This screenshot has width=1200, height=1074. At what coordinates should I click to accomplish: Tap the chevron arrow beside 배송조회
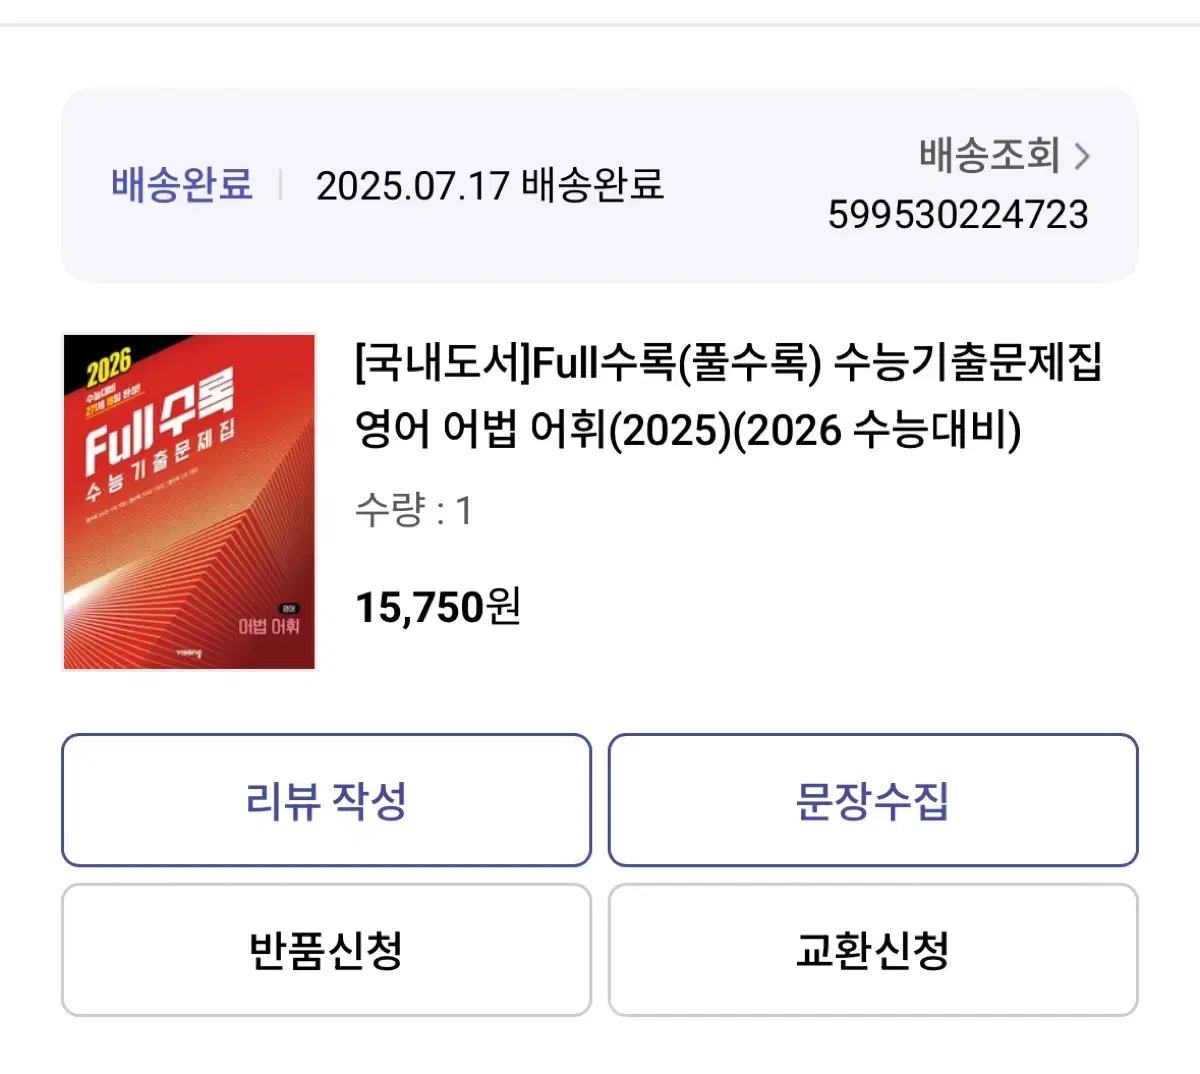1082,156
